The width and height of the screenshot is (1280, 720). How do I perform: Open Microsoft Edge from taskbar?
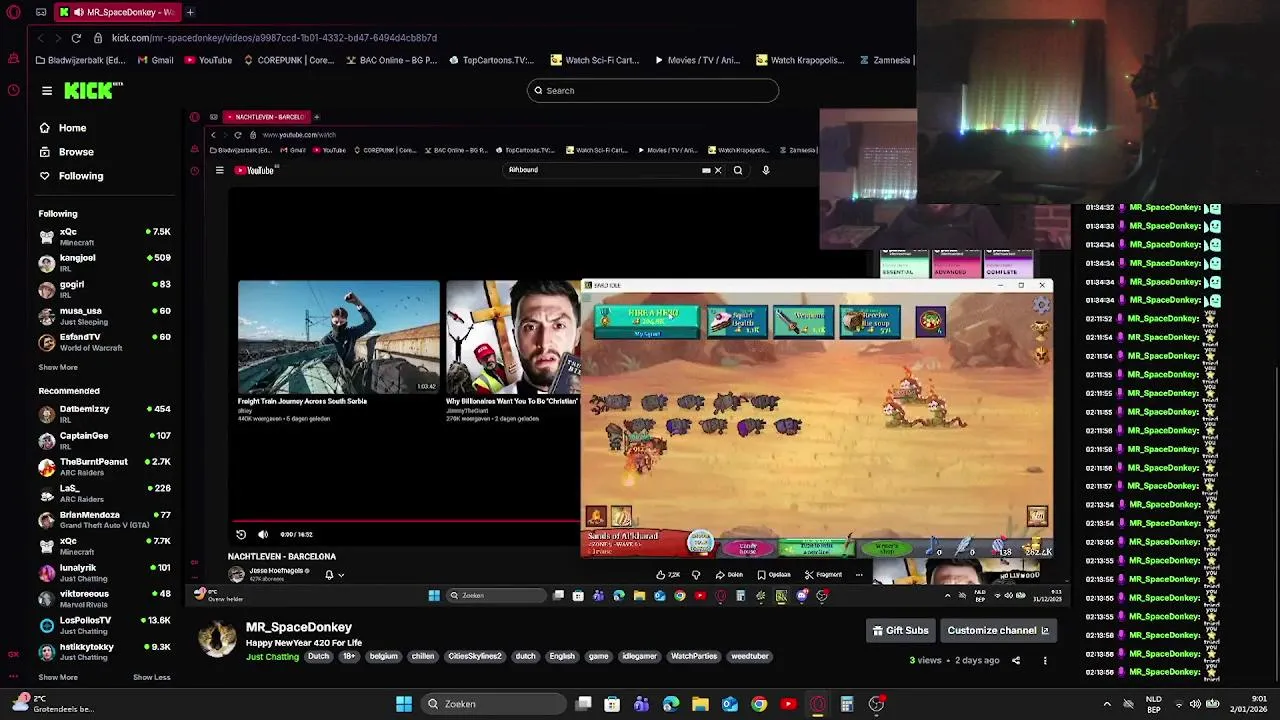[671, 704]
